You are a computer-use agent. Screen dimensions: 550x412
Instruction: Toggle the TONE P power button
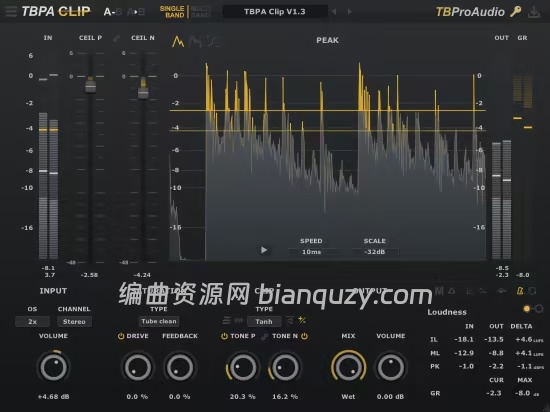pos(224,336)
